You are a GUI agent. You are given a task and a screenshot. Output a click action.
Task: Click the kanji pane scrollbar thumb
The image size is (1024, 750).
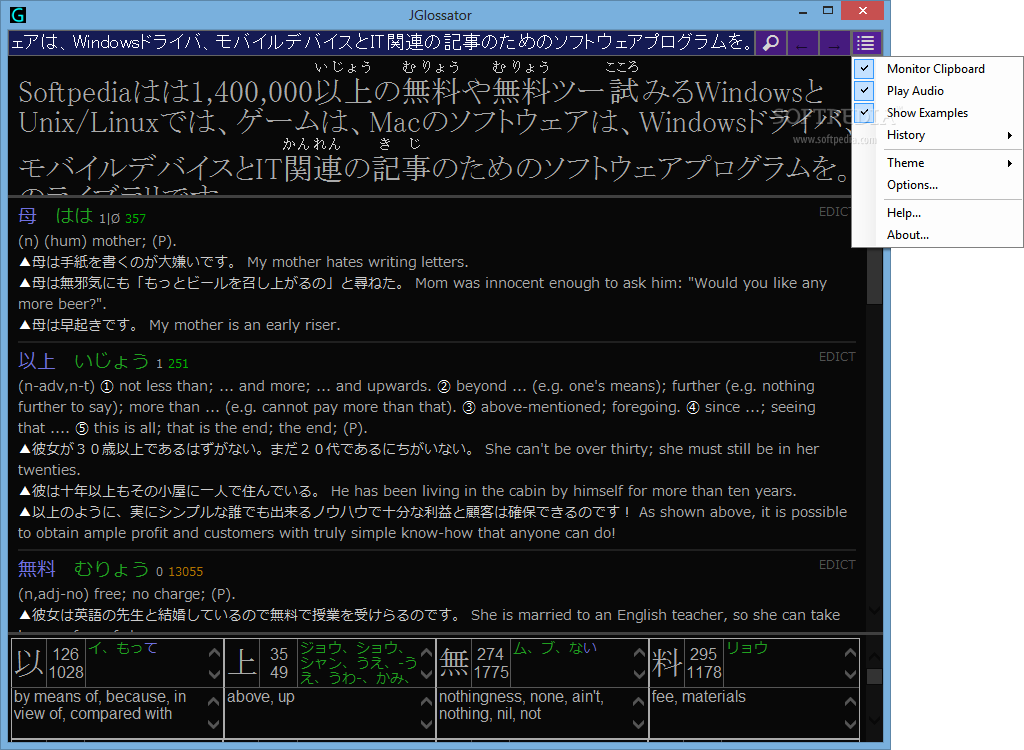pyautogui.click(x=874, y=676)
